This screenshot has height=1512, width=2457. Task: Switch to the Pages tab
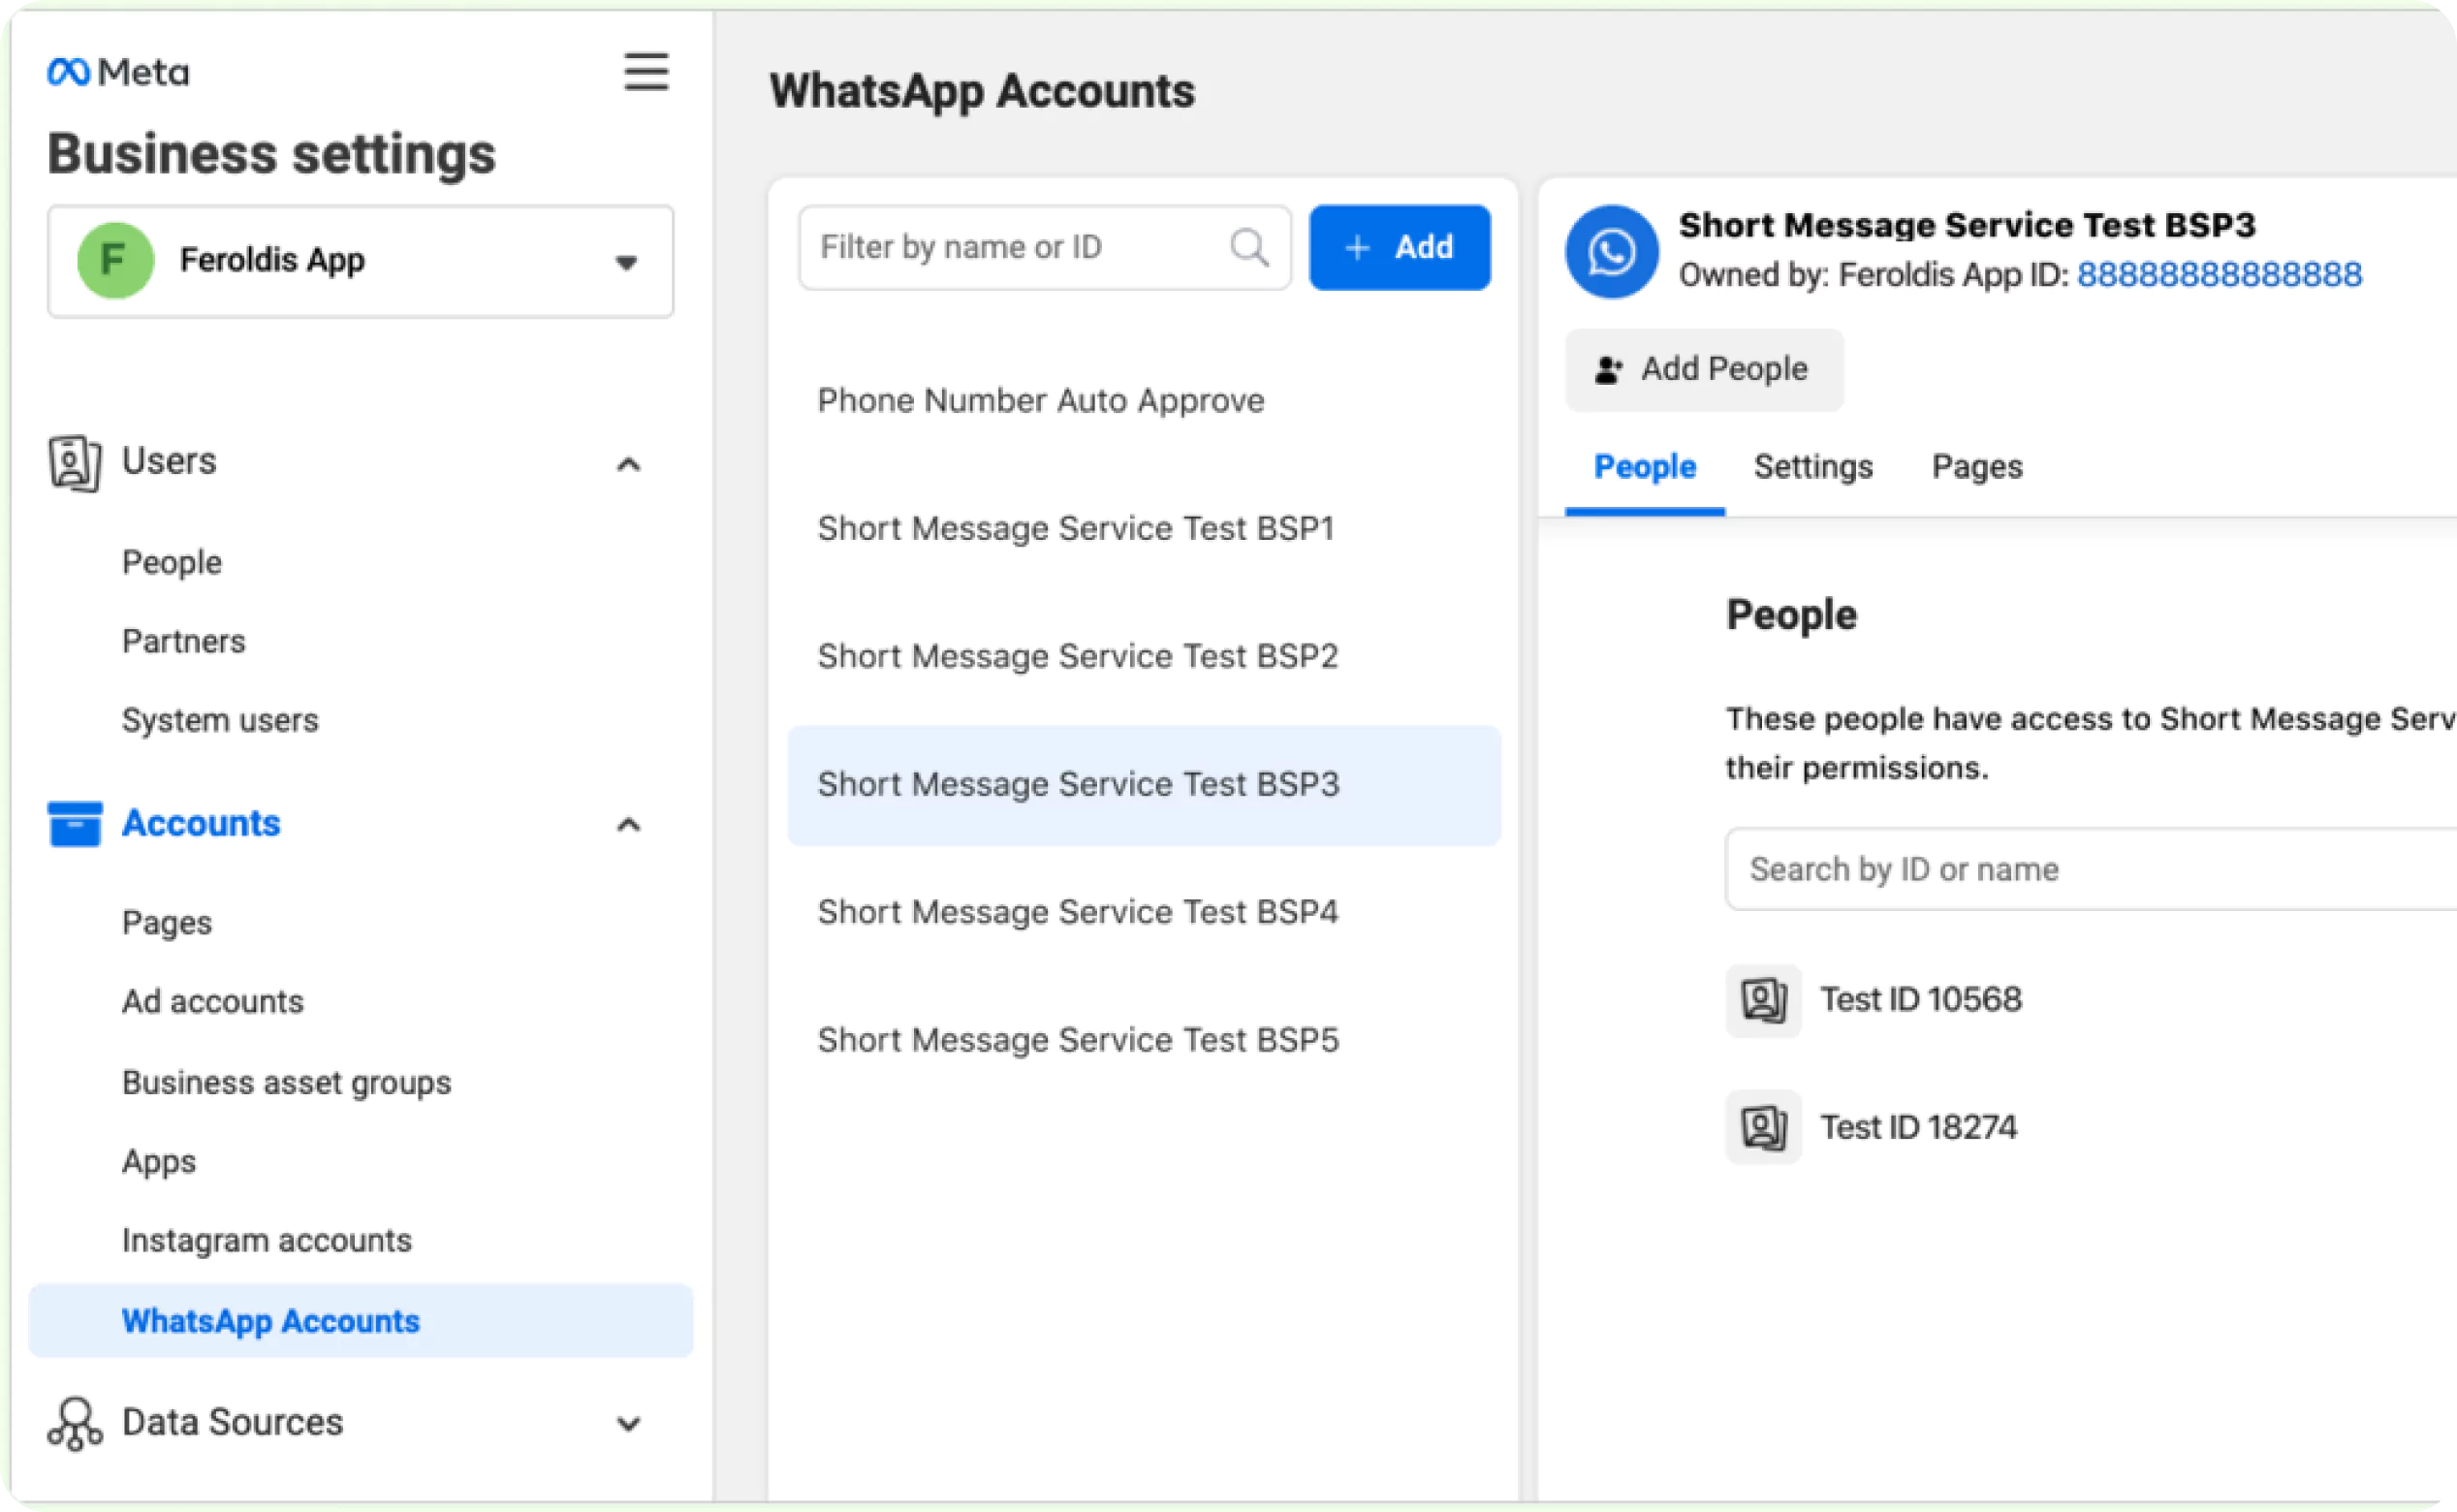[x=1976, y=467]
